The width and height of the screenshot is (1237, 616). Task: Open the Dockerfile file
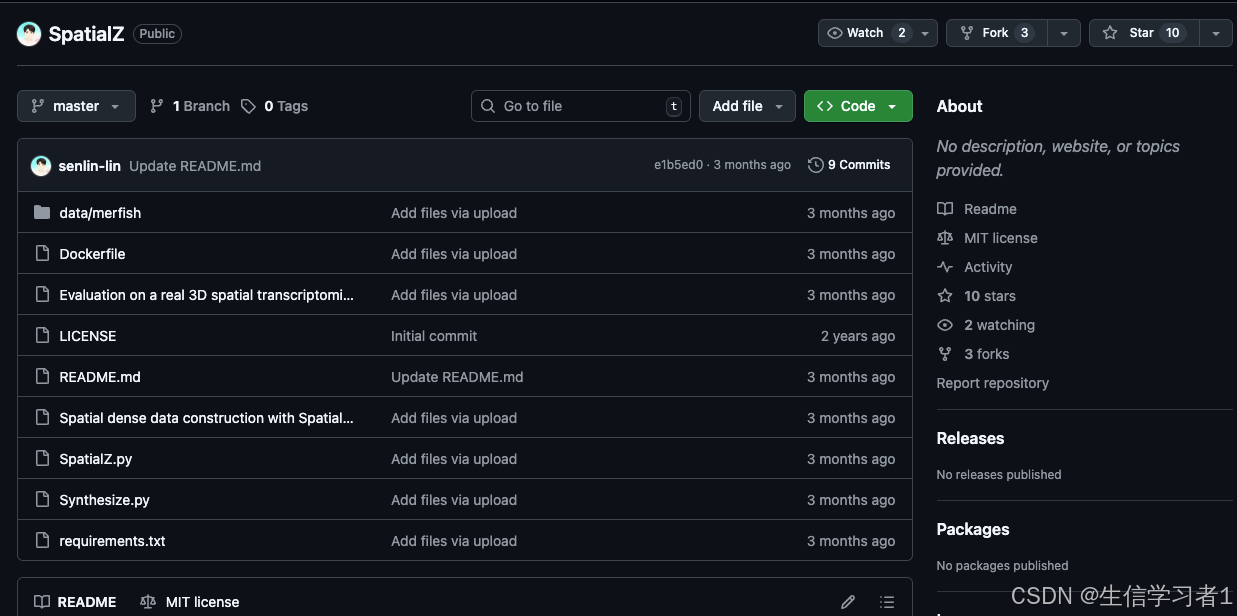(x=92, y=254)
